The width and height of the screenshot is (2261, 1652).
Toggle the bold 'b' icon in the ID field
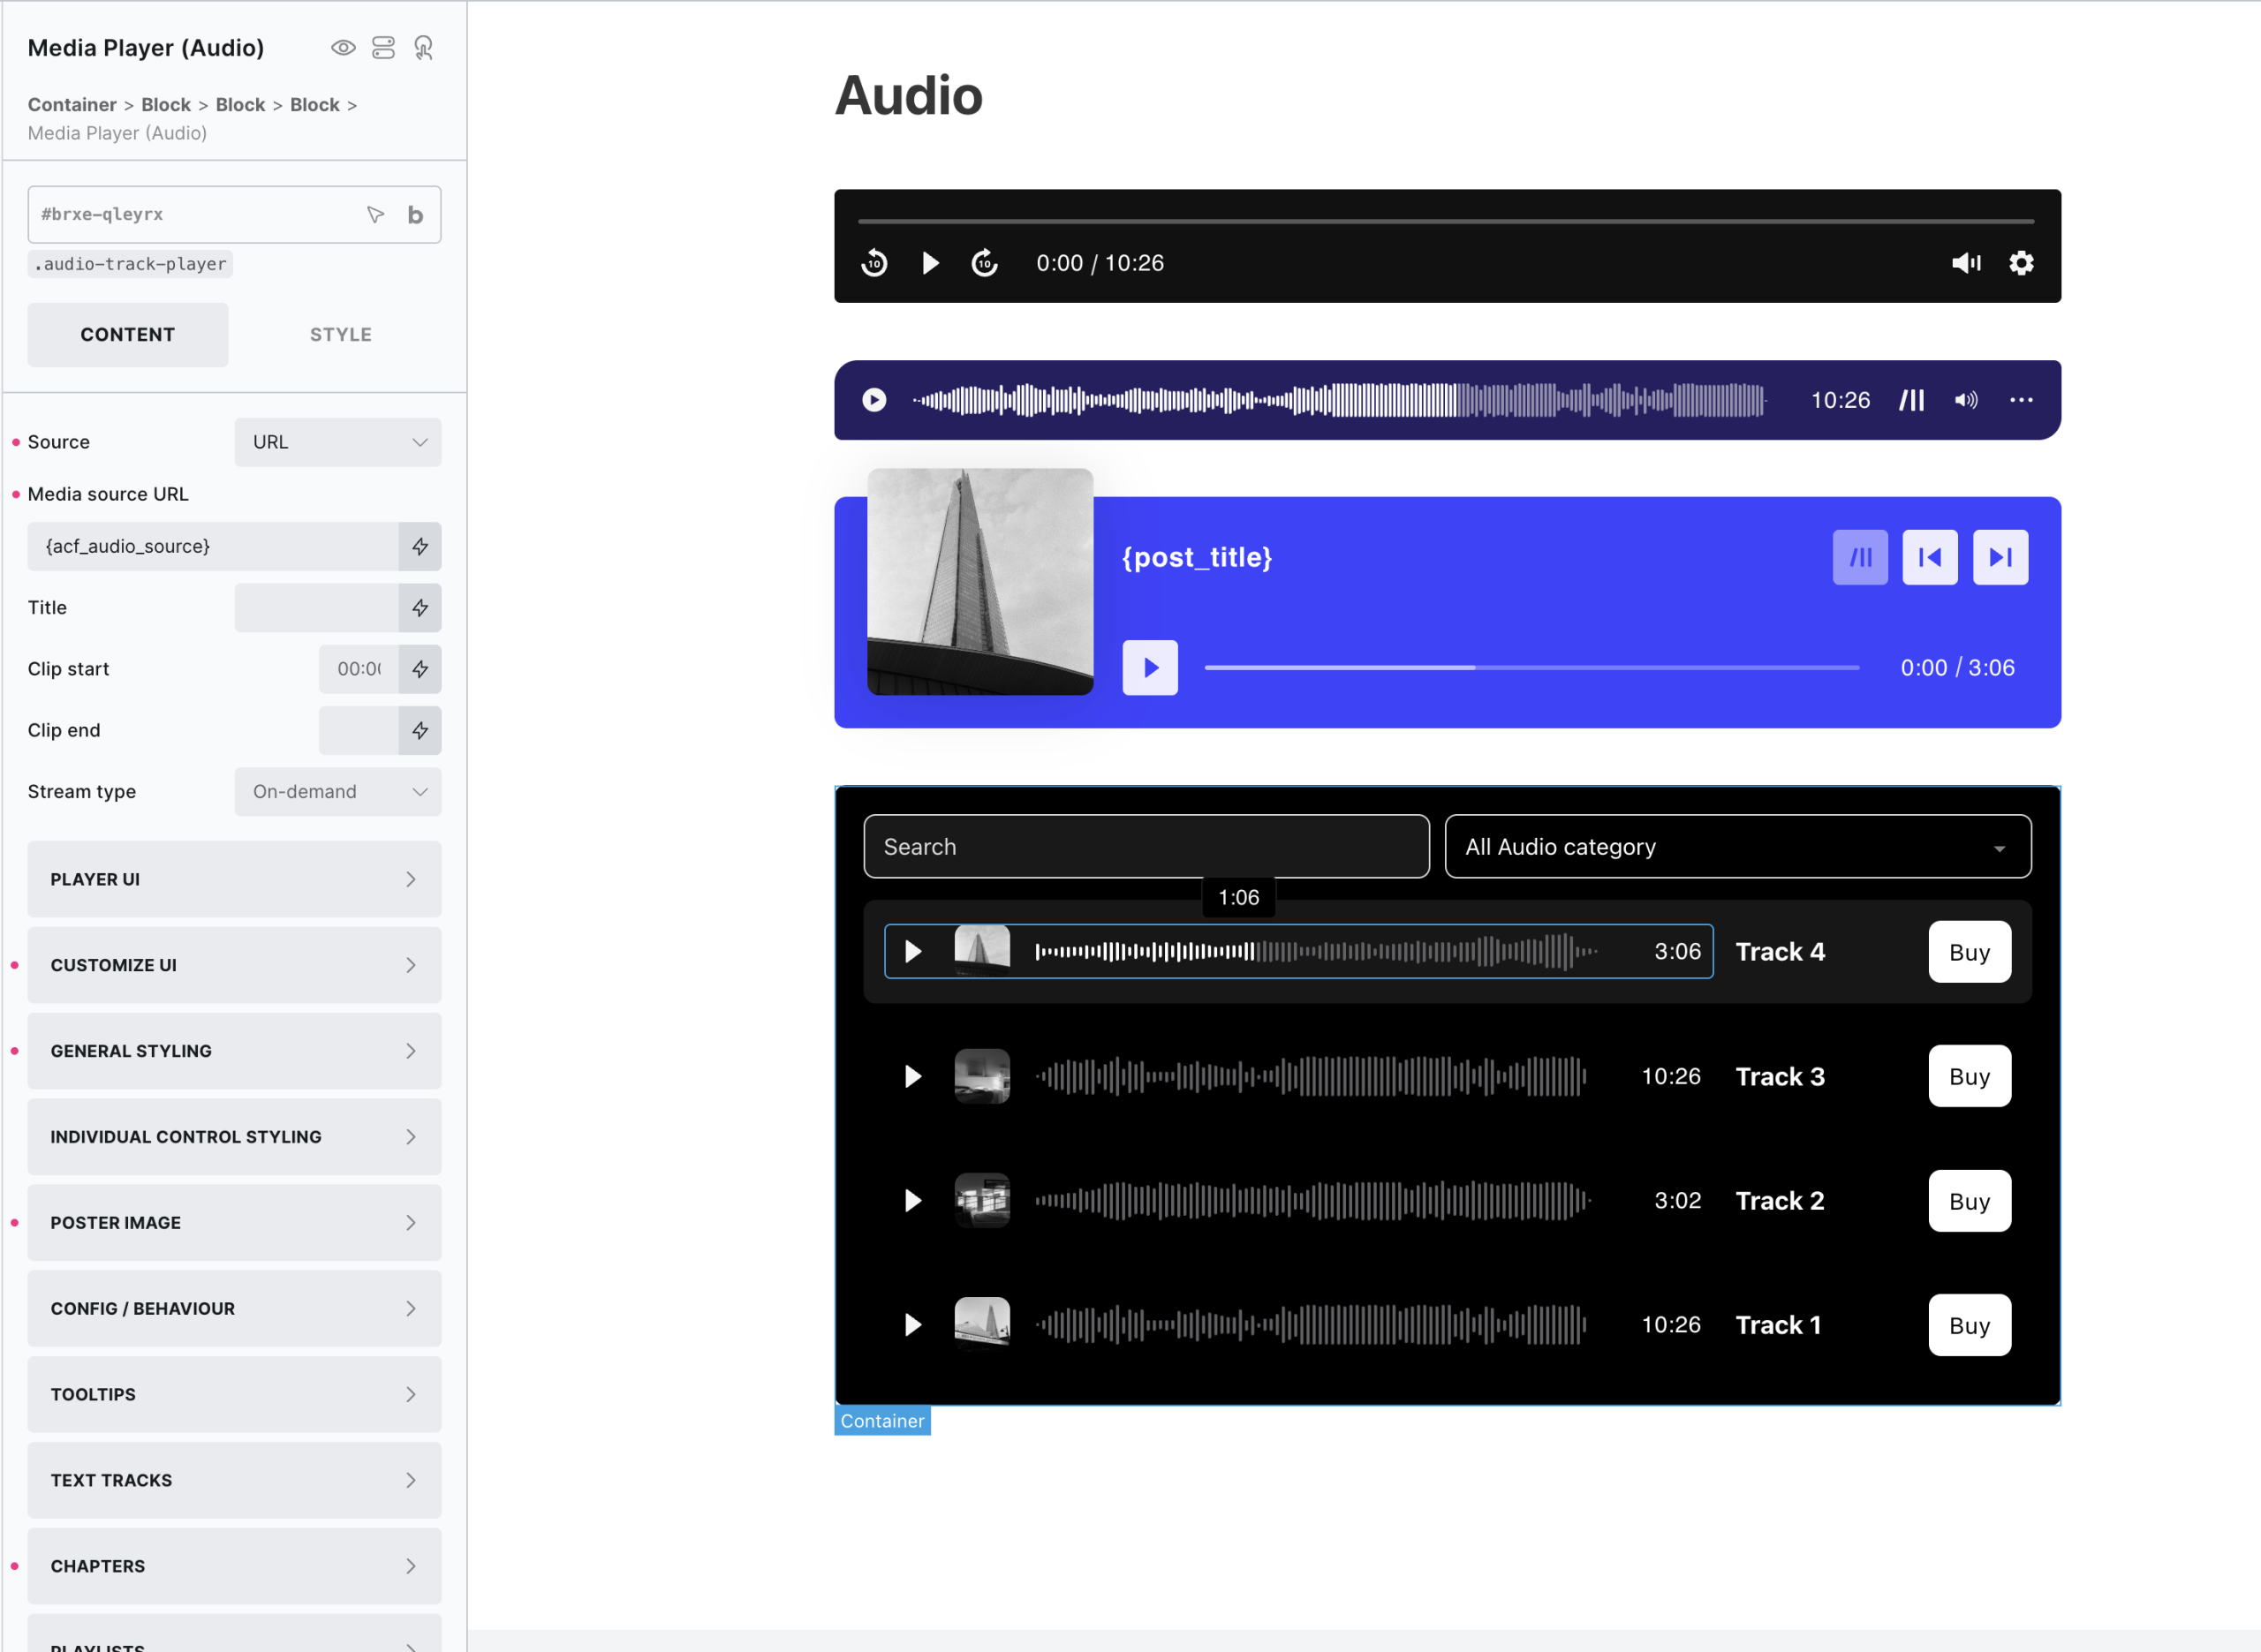coord(415,215)
